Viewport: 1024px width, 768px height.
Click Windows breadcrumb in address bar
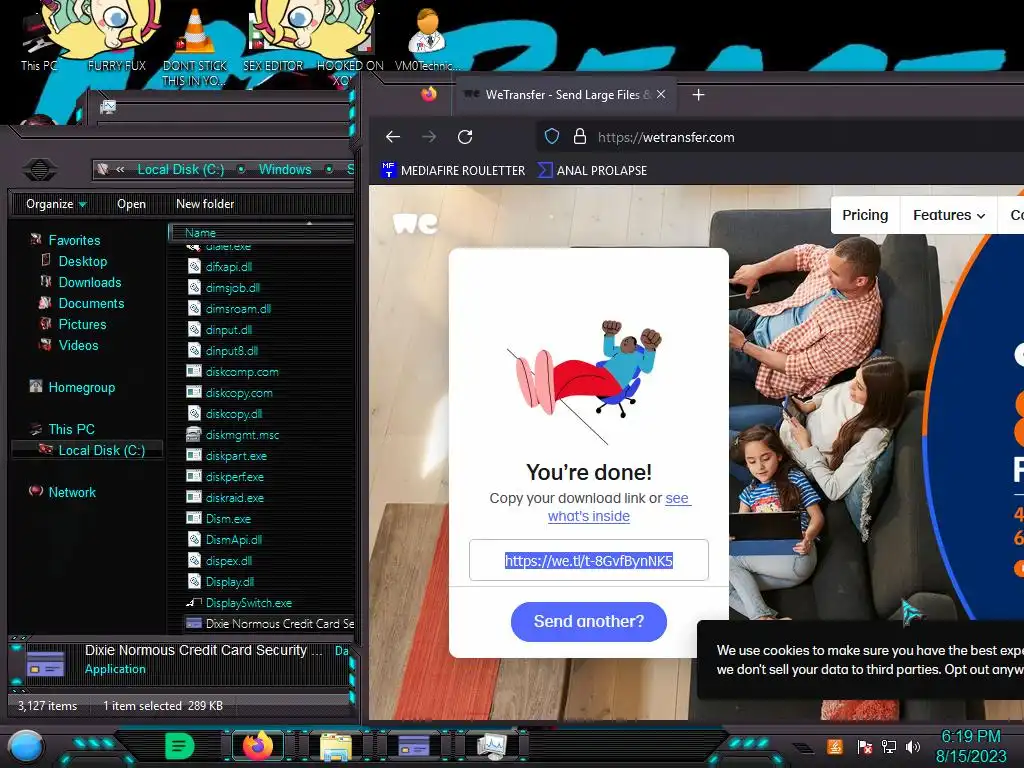(285, 169)
